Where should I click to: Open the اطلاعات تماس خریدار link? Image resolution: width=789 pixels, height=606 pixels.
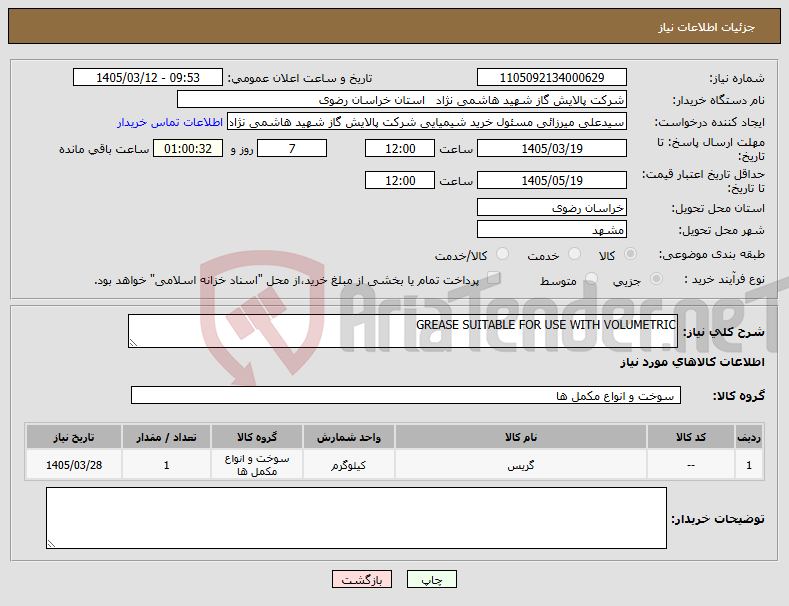coord(170,122)
